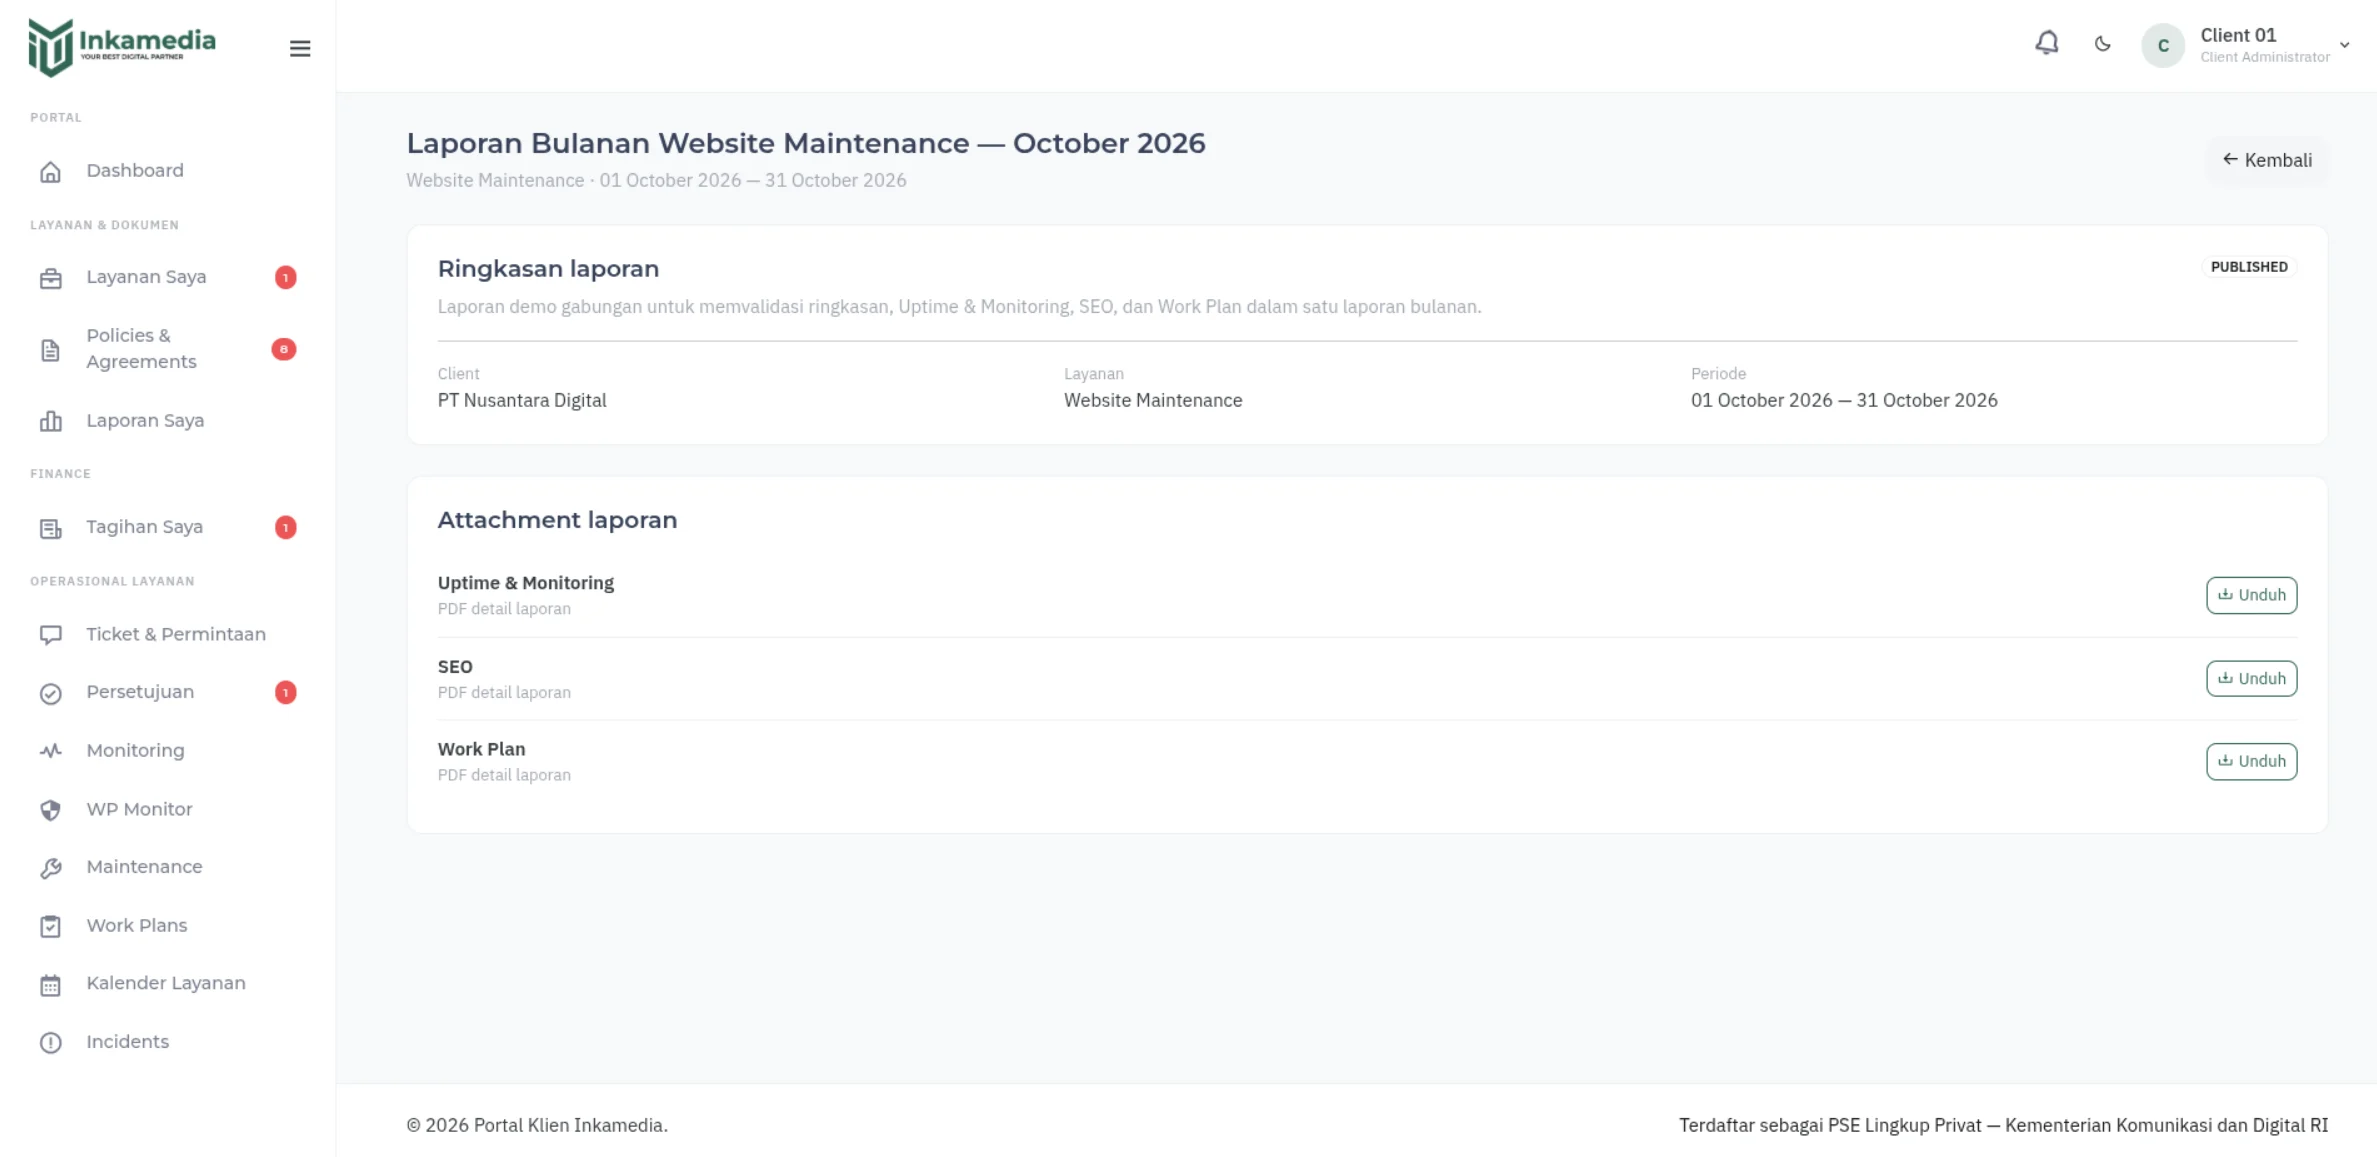Click the Website Maintenance layanan value
Screen dimensions: 2377x1157
tap(1153, 400)
